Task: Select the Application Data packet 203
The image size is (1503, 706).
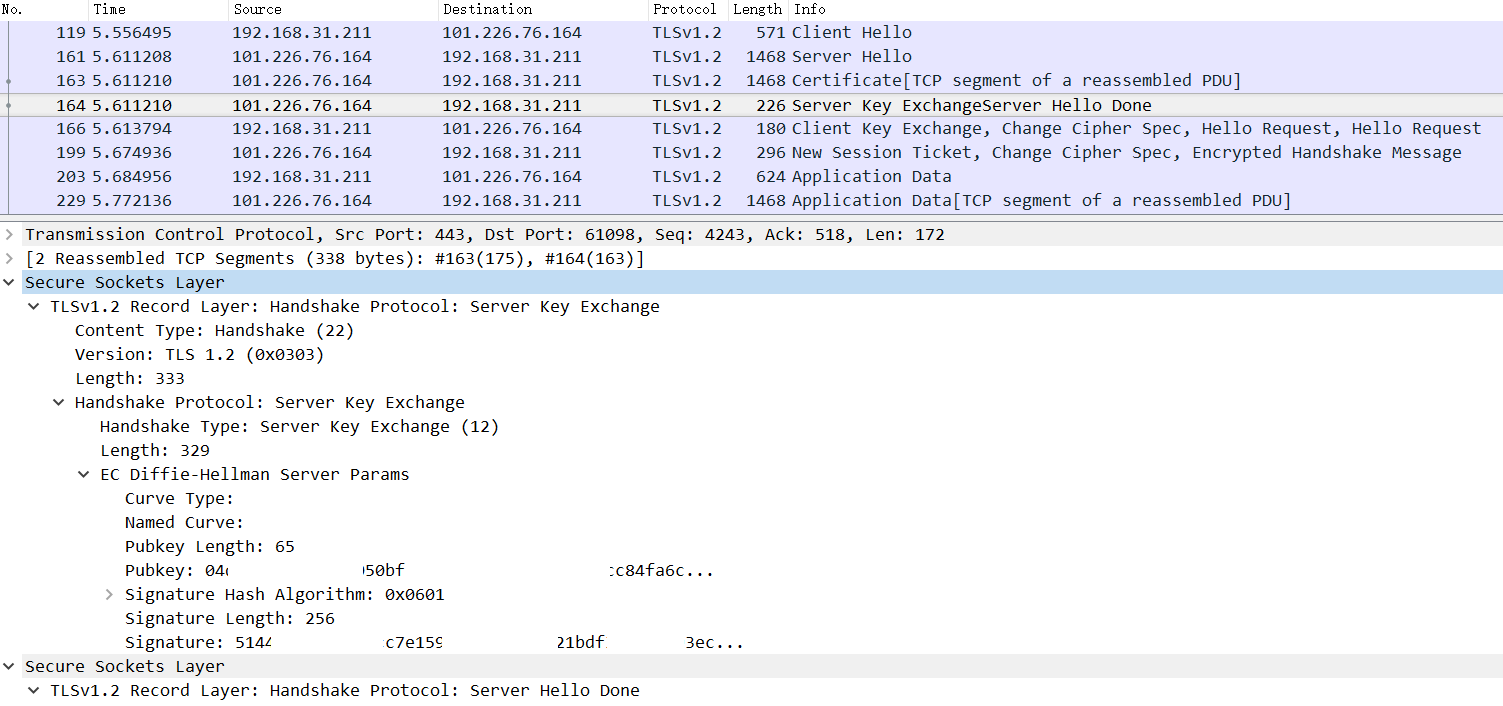Action: (400, 176)
